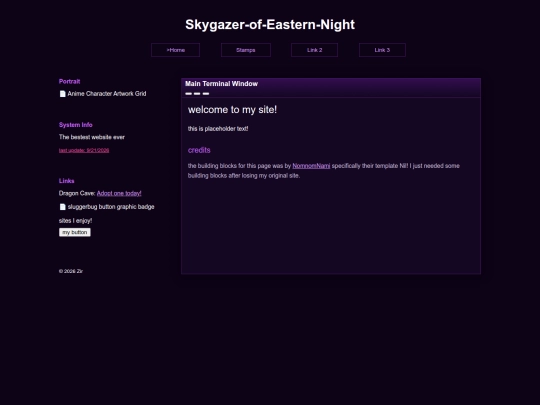Click the 'my button' button
540x405 pixels.
75,232
